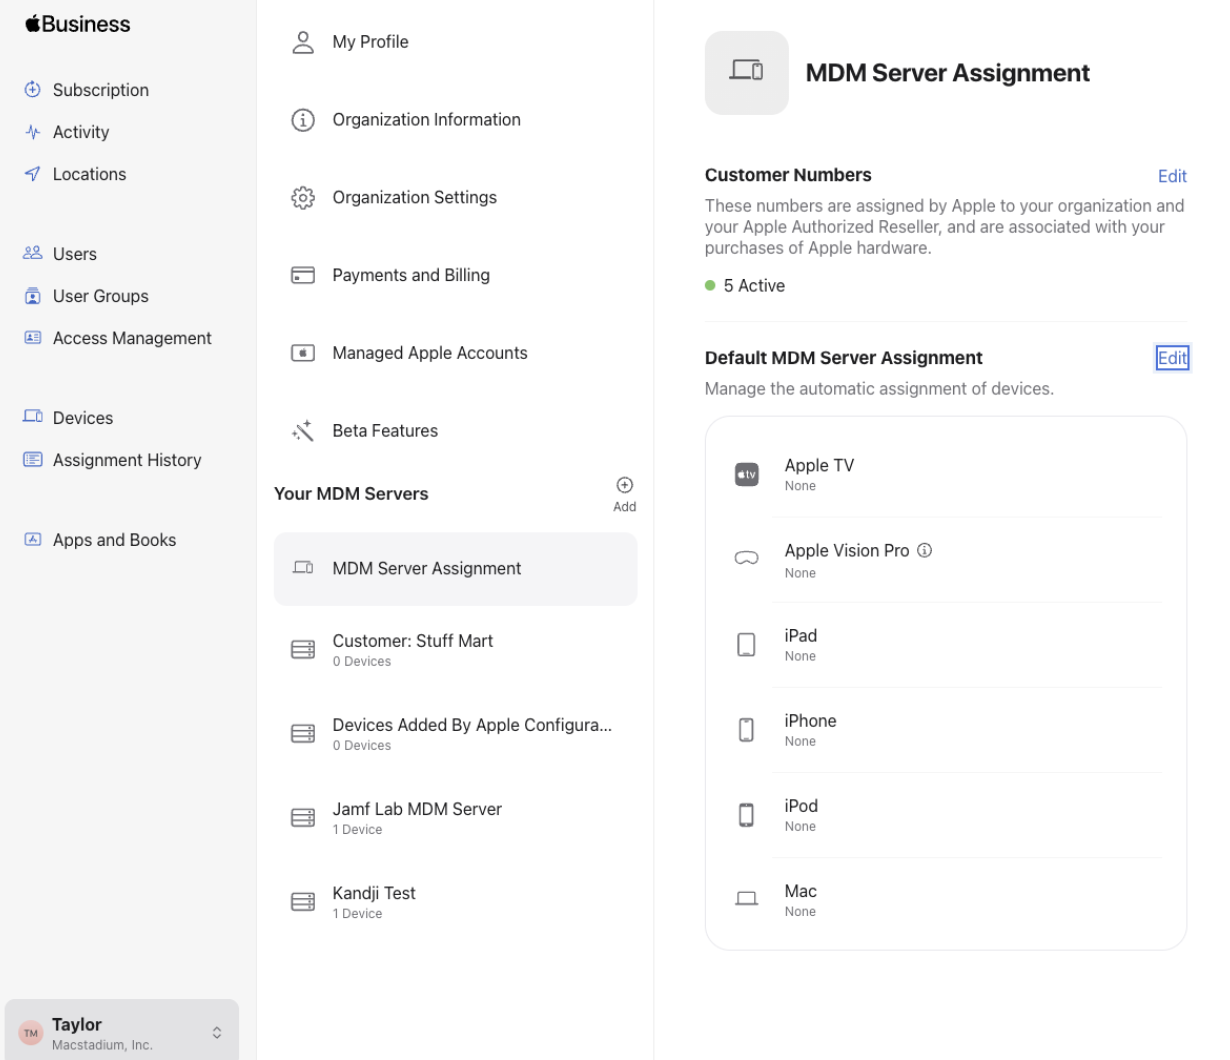Click the Assignment History list icon
The height and width of the screenshot is (1060, 1230).
coord(33,459)
